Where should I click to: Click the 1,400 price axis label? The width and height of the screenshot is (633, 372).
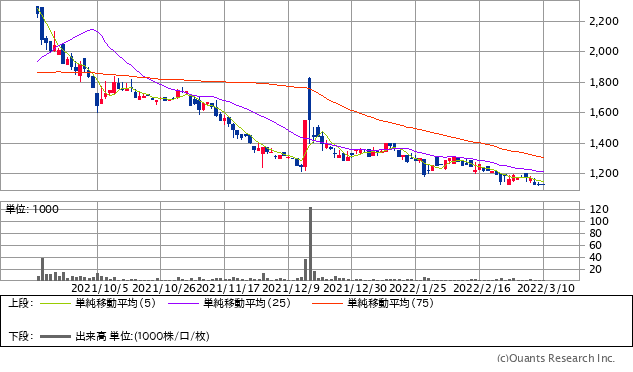pyautogui.click(x=604, y=143)
